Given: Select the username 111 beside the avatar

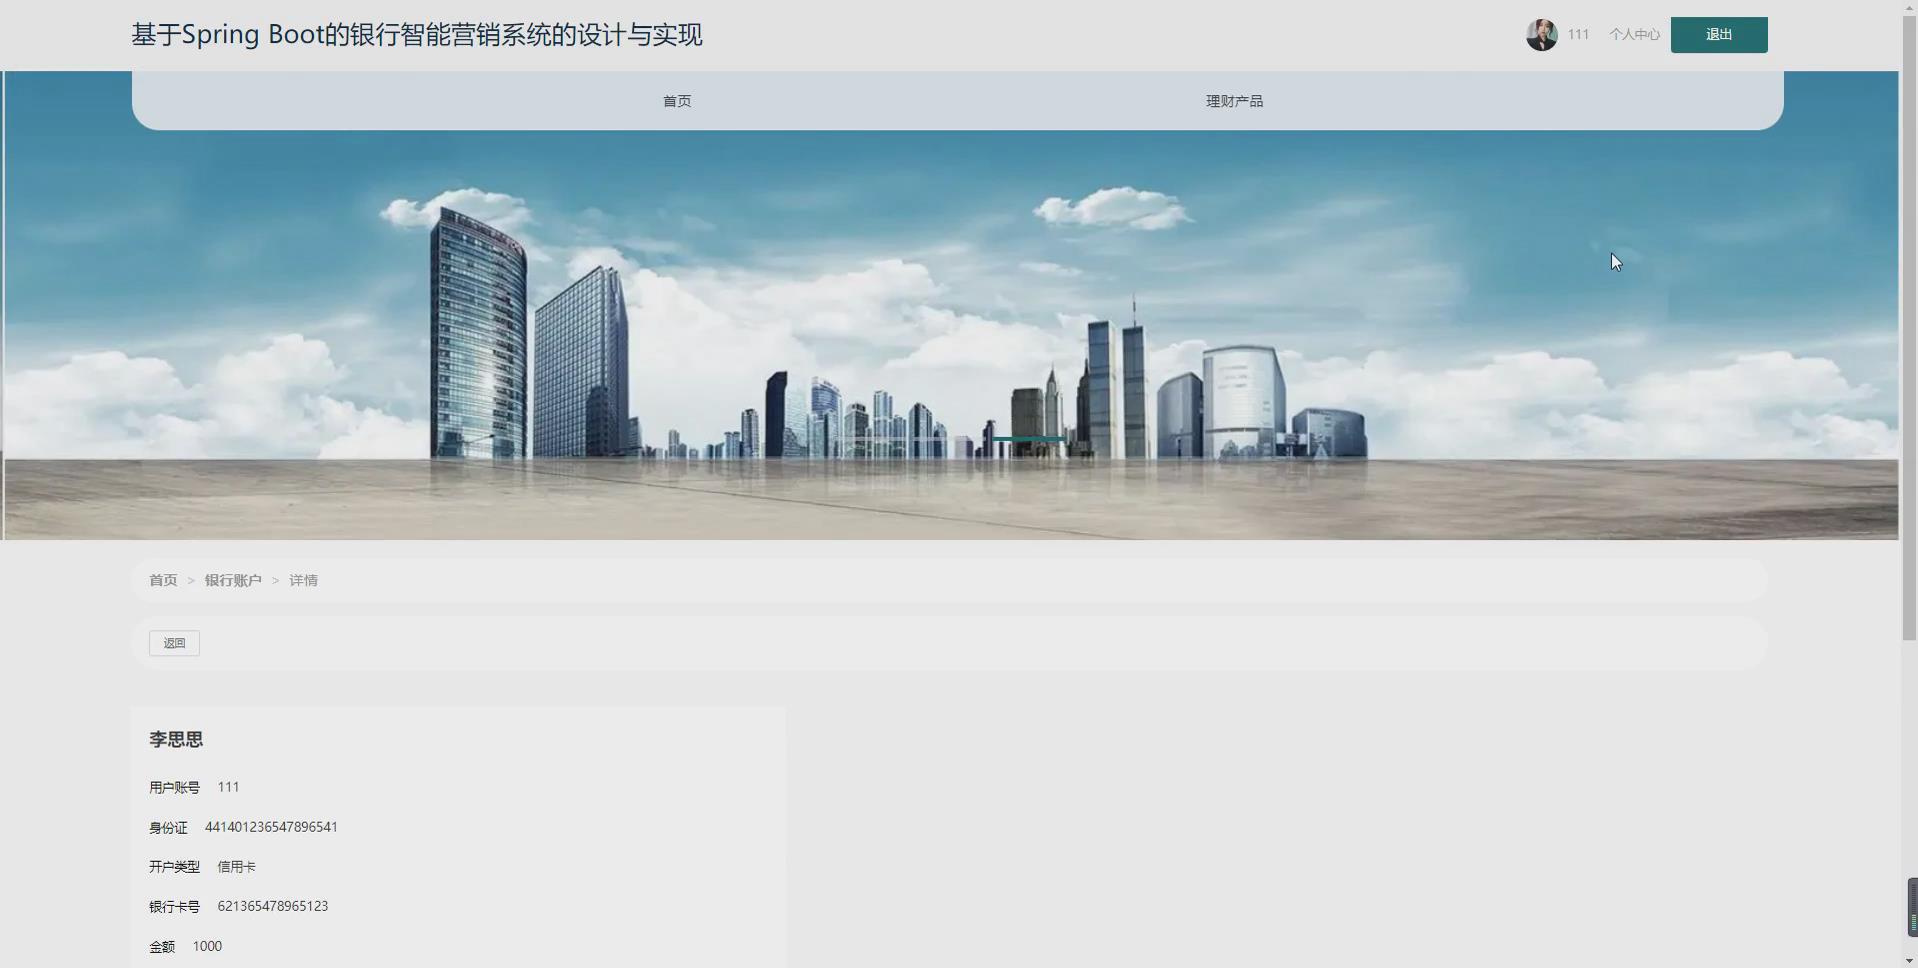Looking at the screenshot, I should [1579, 33].
